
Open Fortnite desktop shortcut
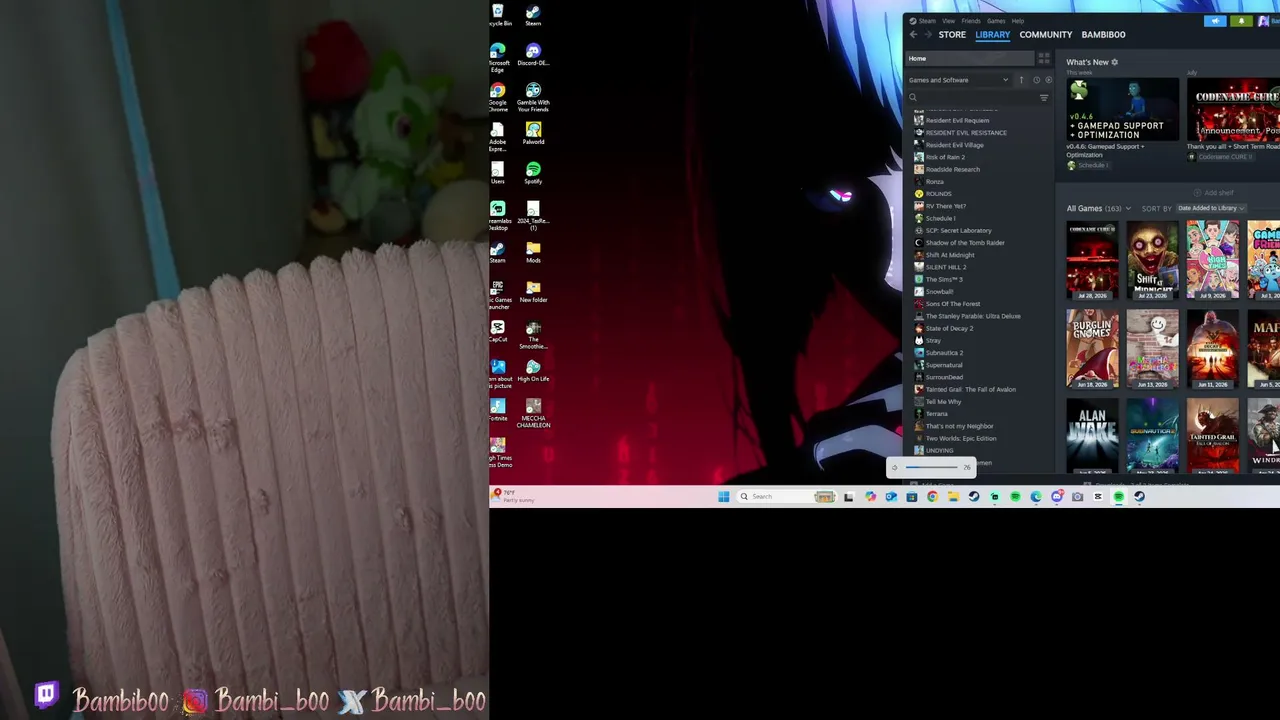(x=498, y=410)
